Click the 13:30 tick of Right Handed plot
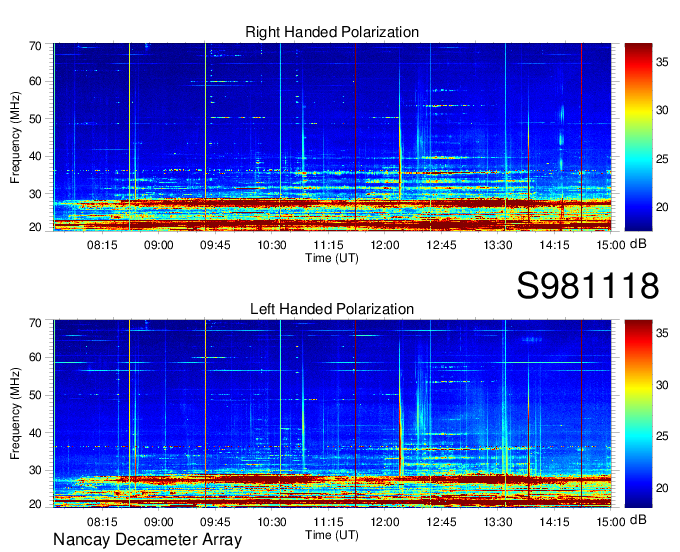 [498, 245]
